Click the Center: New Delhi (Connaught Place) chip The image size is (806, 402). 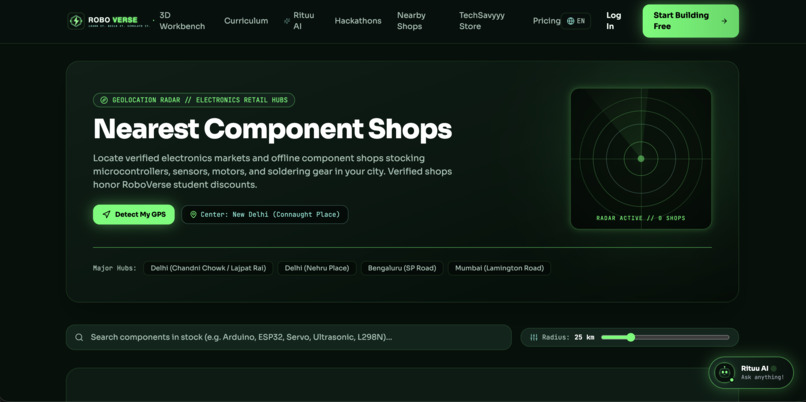point(265,214)
